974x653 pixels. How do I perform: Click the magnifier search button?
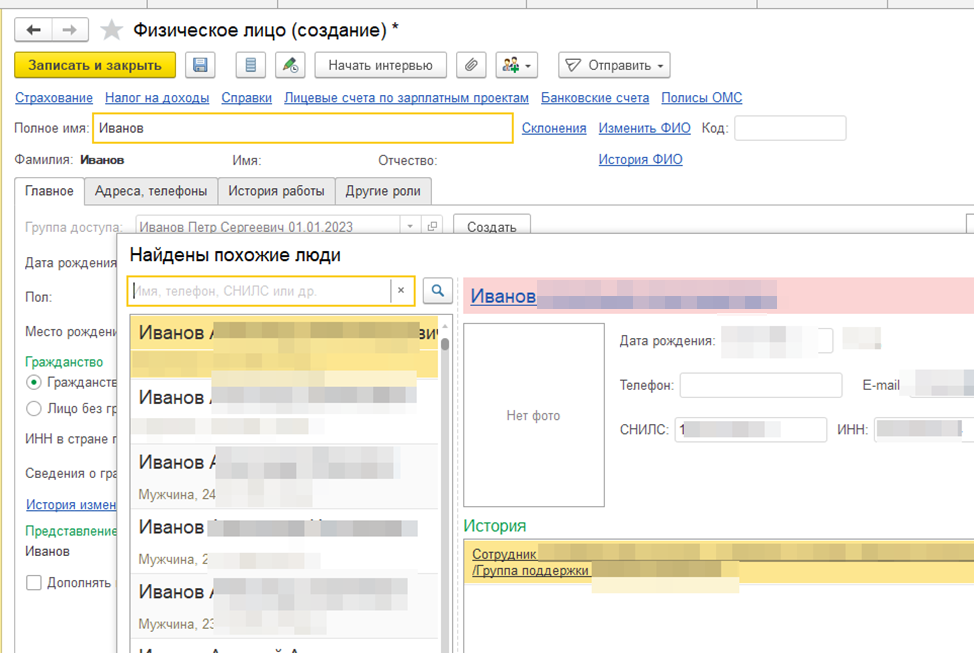point(438,290)
